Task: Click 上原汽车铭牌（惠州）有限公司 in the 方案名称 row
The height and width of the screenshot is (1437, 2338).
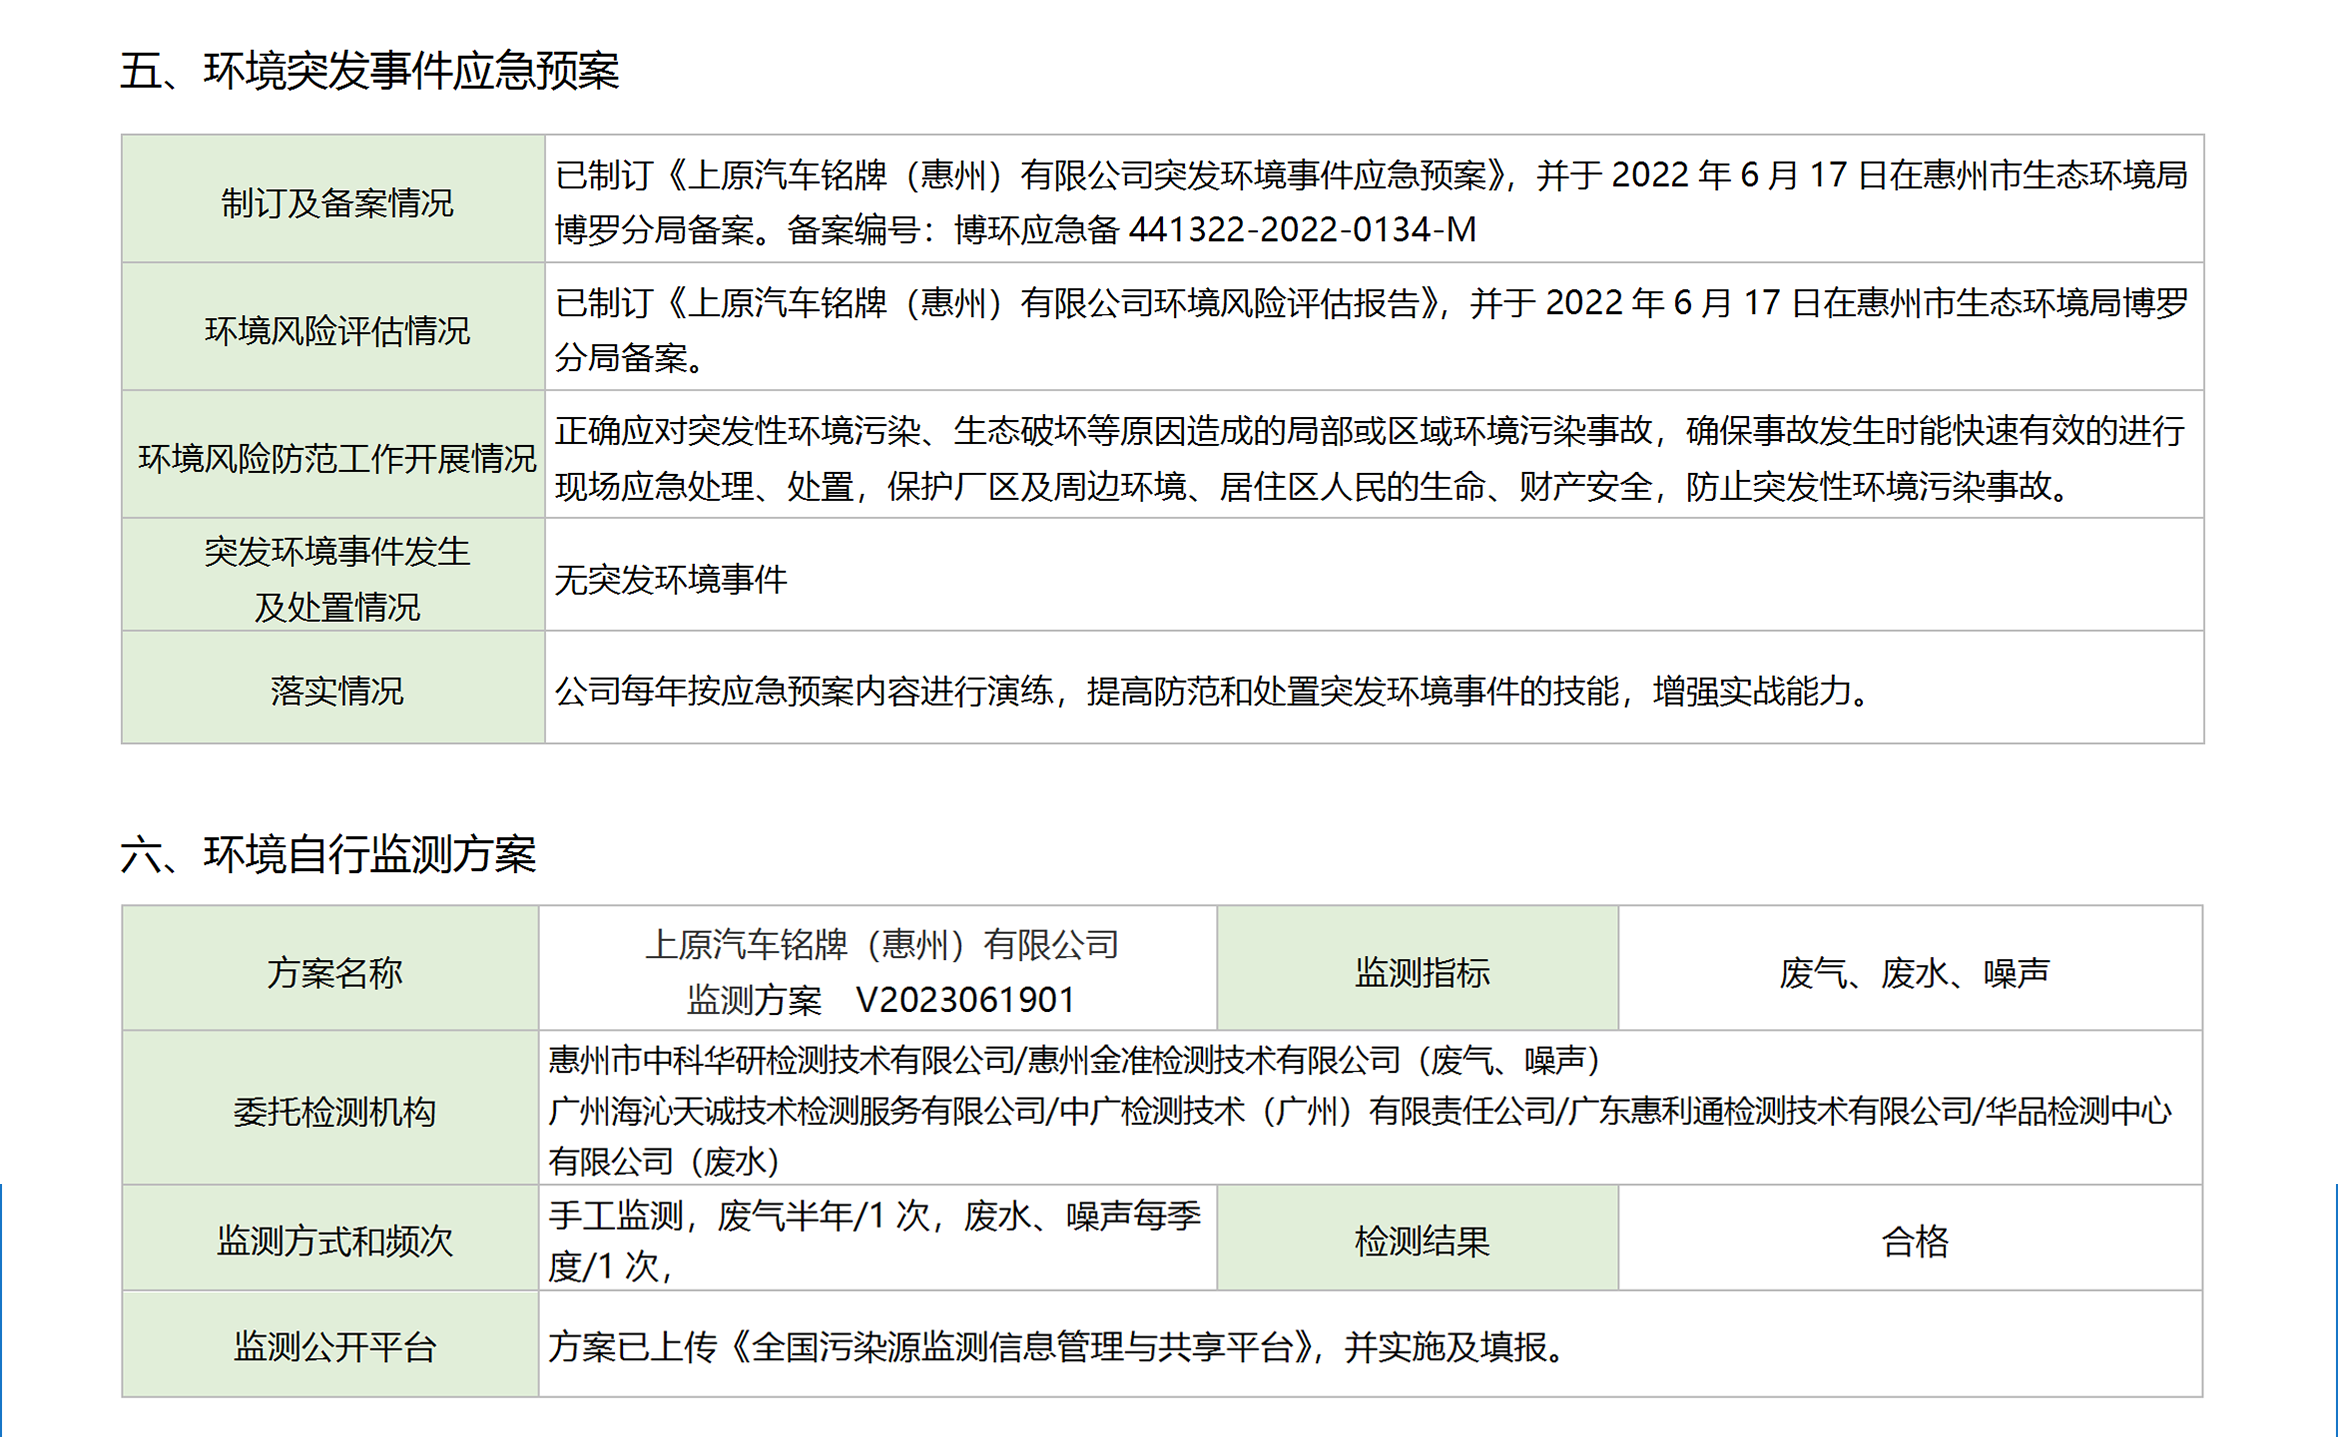Action: 881,945
